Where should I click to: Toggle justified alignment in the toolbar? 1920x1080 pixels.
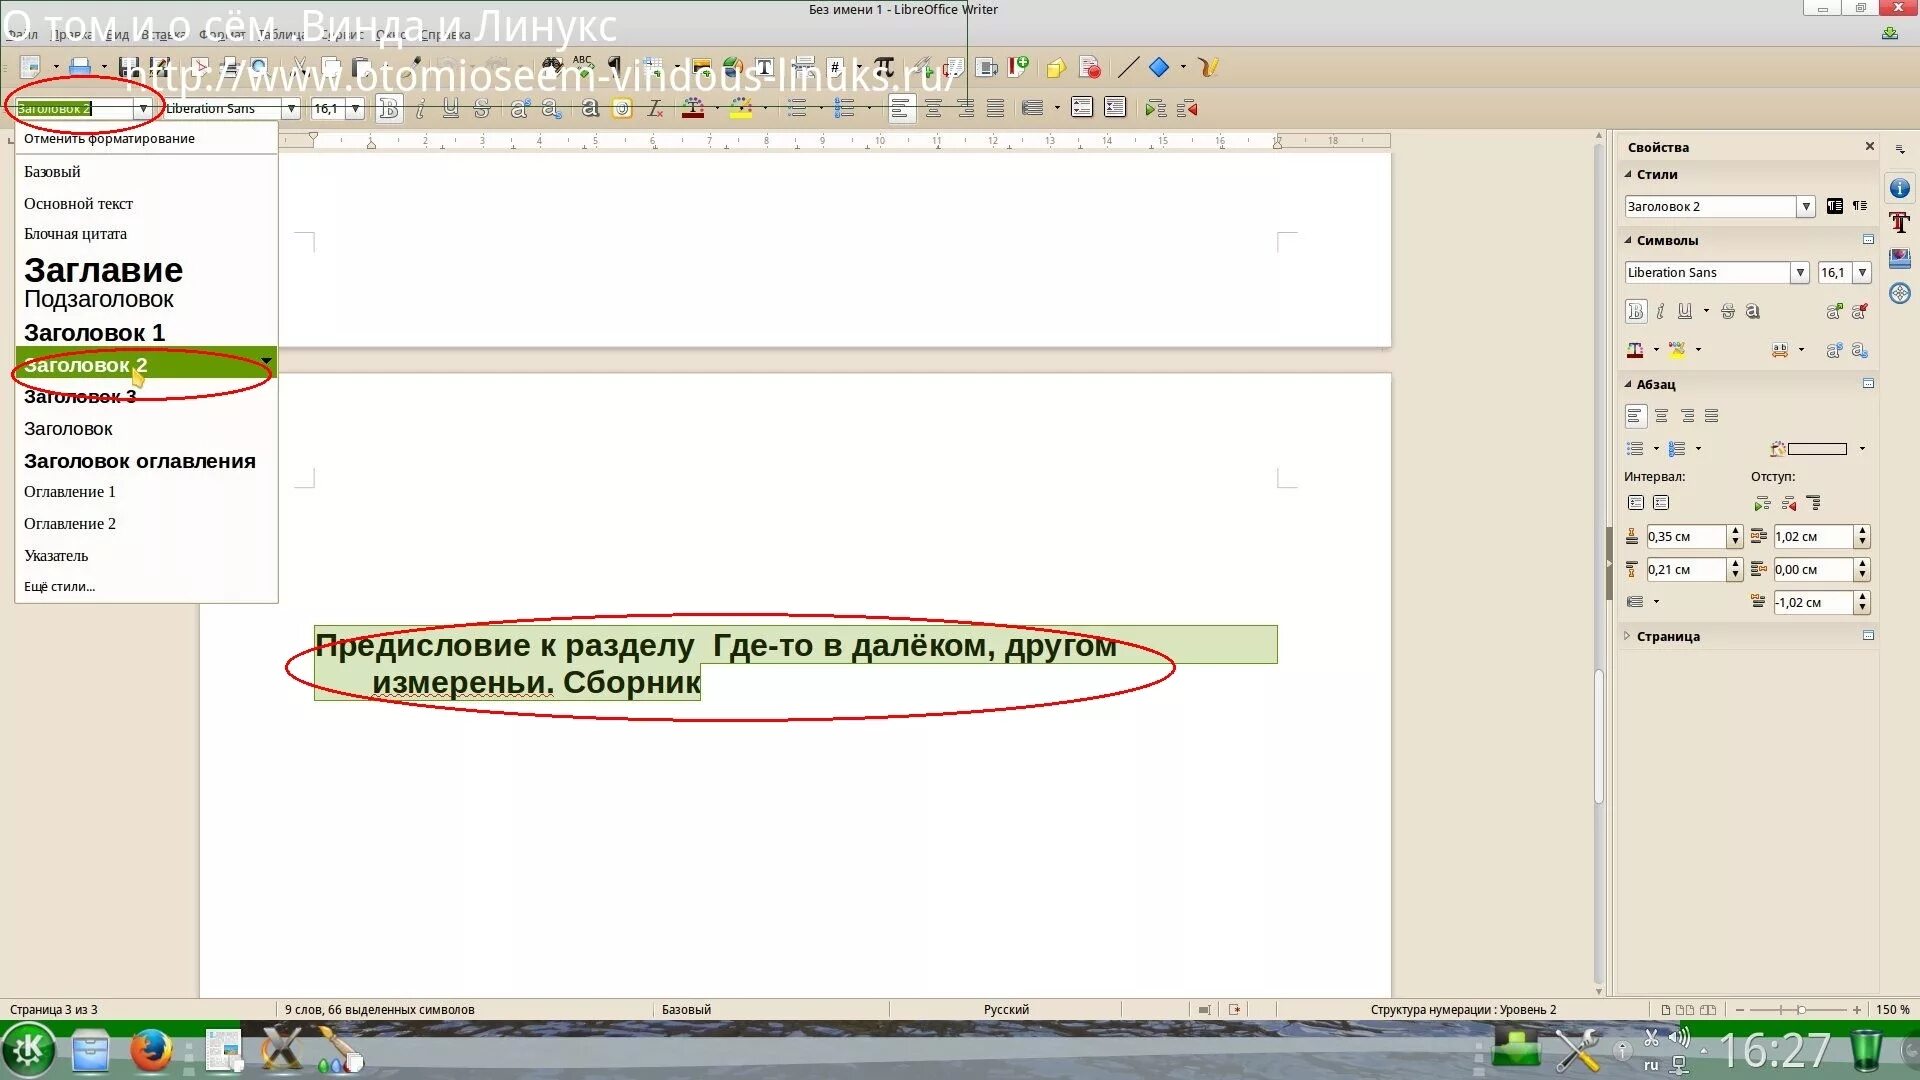click(995, 108)
